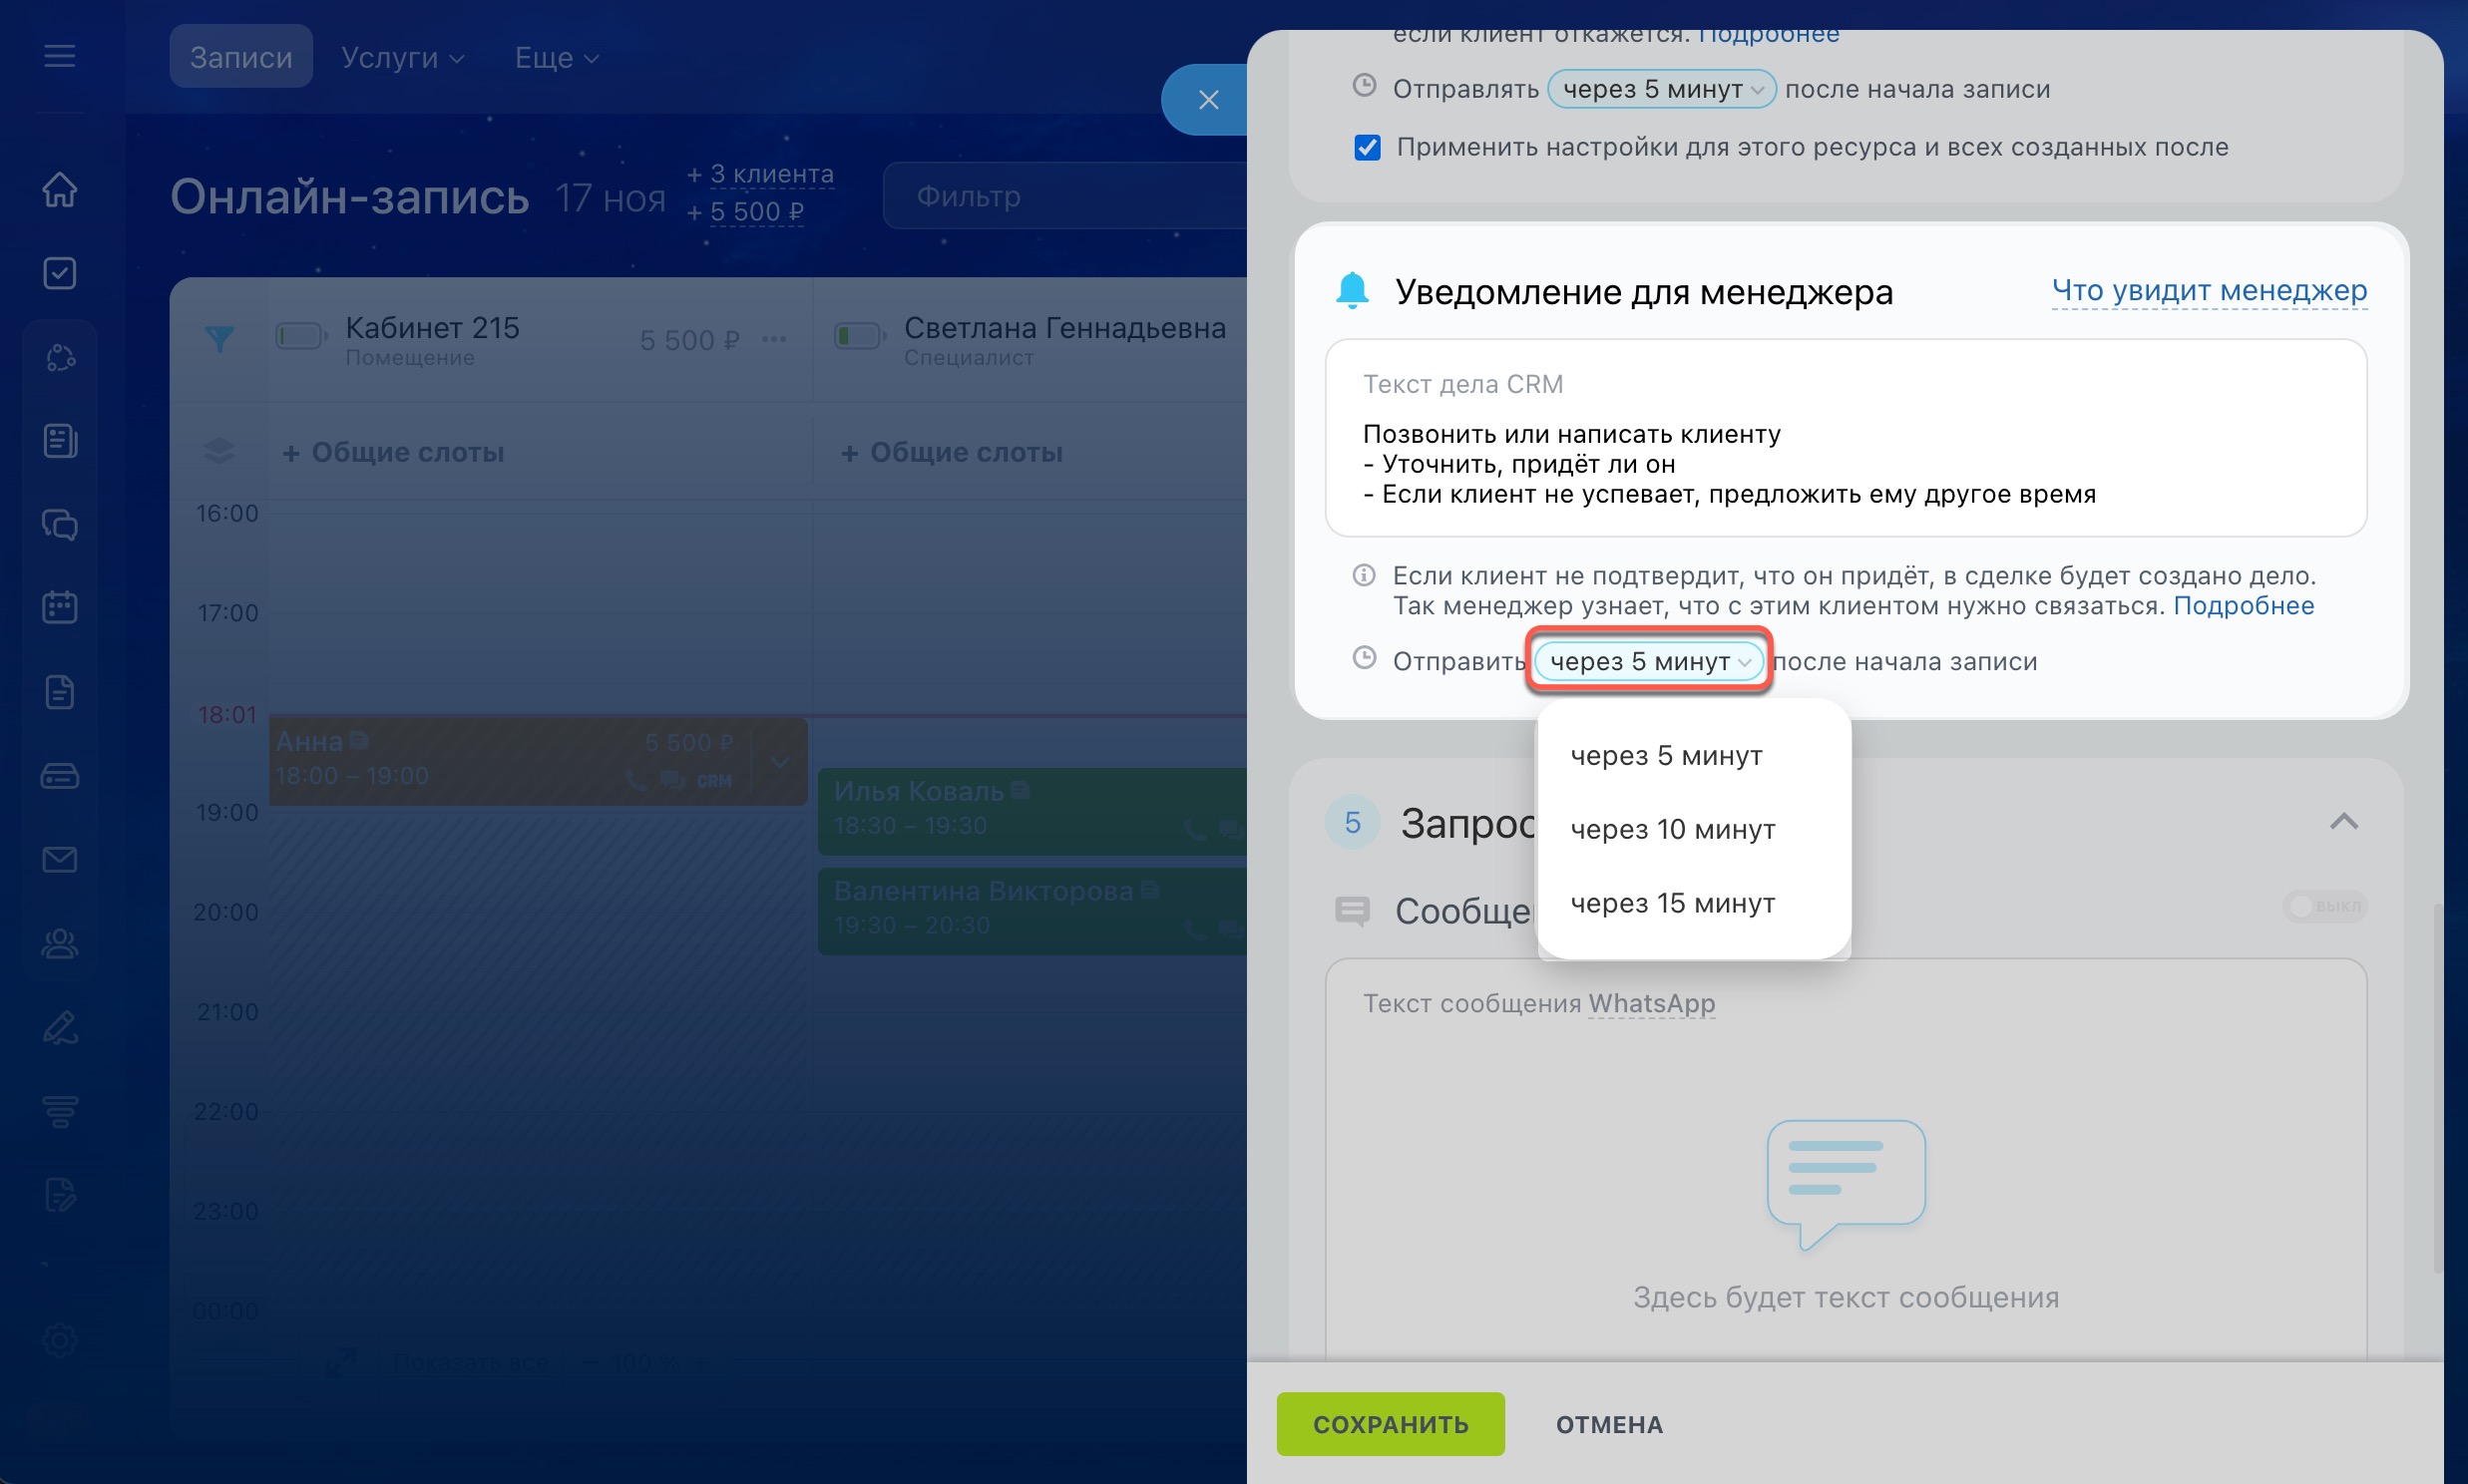Open the Tasks checkmark icon in the sidebar
Image resolution: width=2468 pixels, height=1484 pixels.
(59, 273)
